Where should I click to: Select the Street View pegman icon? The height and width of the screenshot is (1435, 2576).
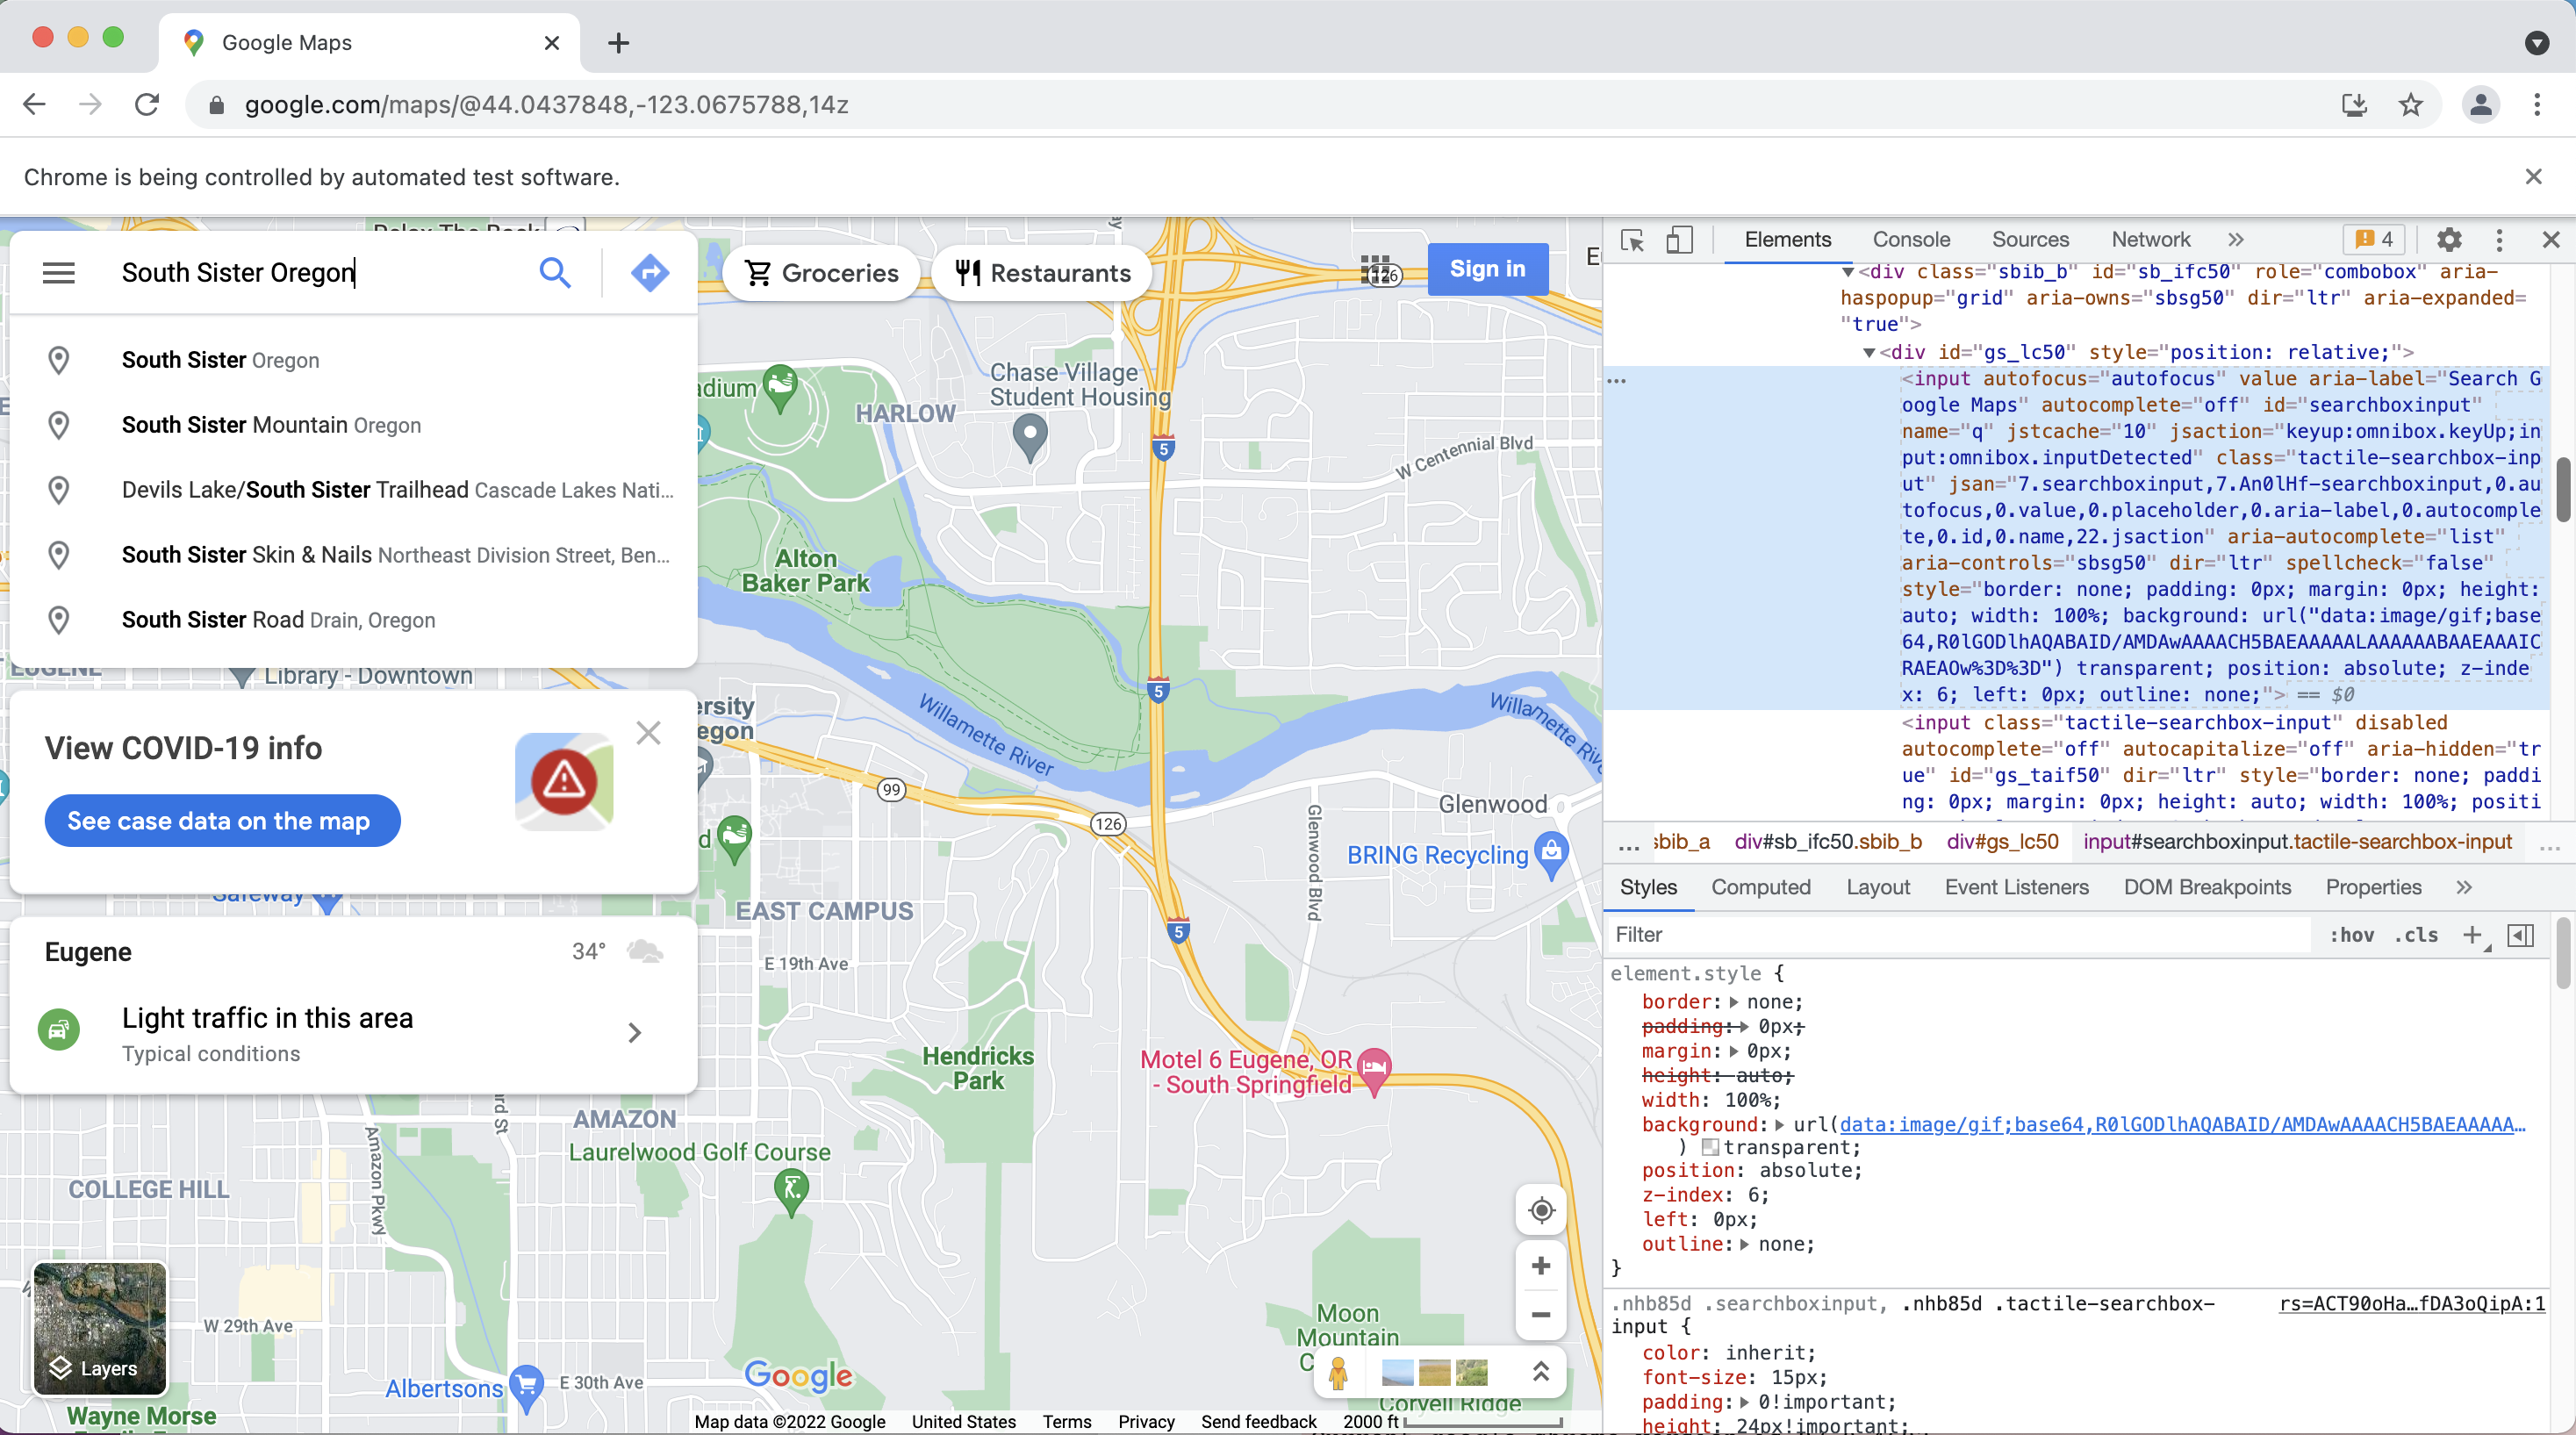(x=1338, y=1372)
